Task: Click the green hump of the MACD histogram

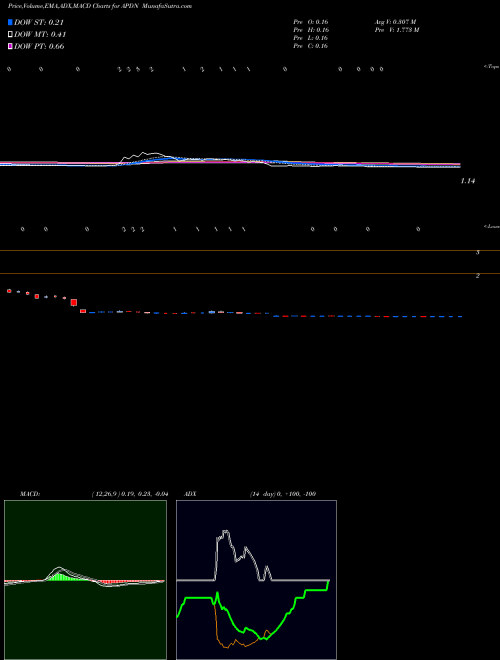Action: click(59, 575)
